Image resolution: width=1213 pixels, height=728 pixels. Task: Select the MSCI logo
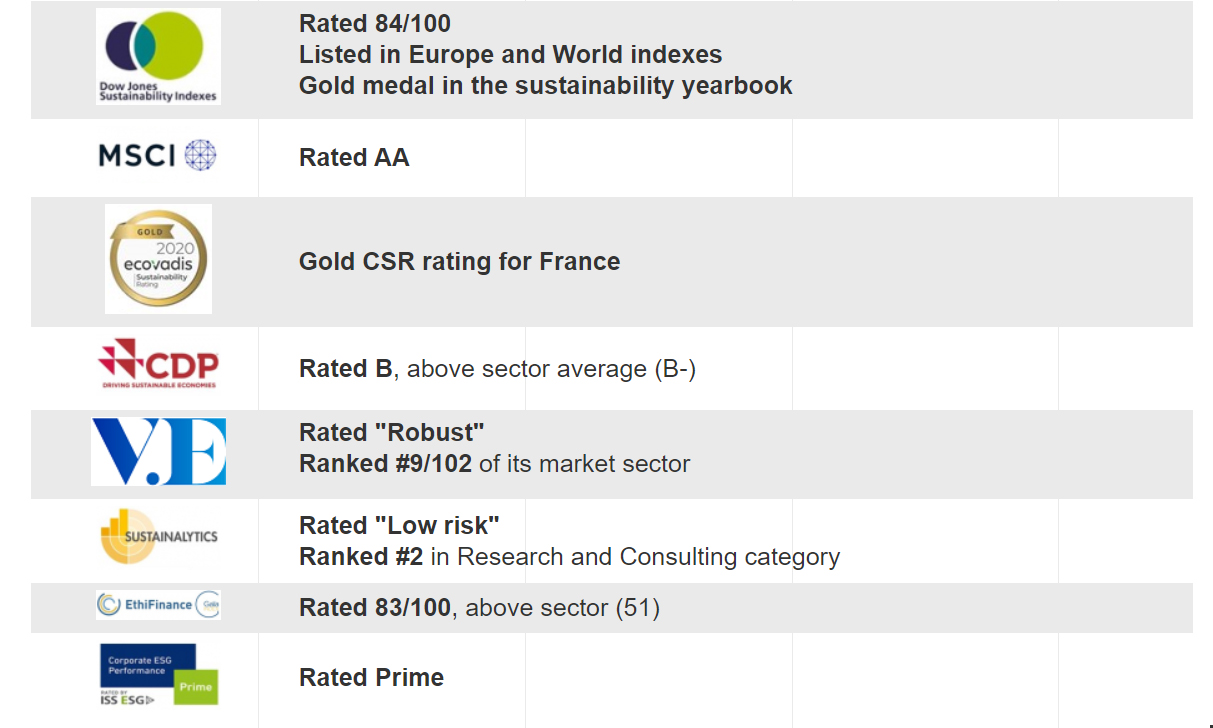click(158, 155)
